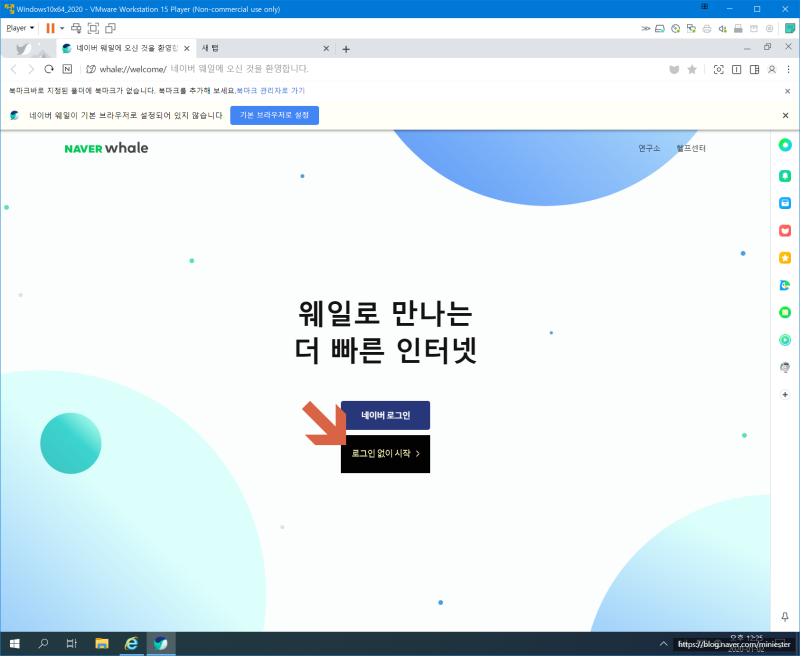Click the VMware sound card icon

tap(722, 29)
